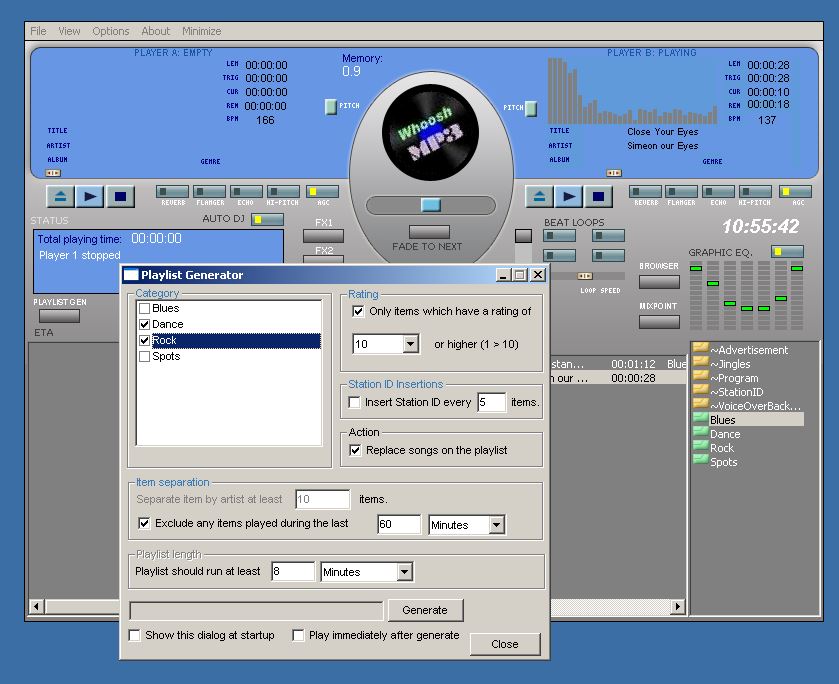The height and width of the screenshot is (684, 839).
Task: Check the Blues category checkbox
Action: tap(144, 309)
